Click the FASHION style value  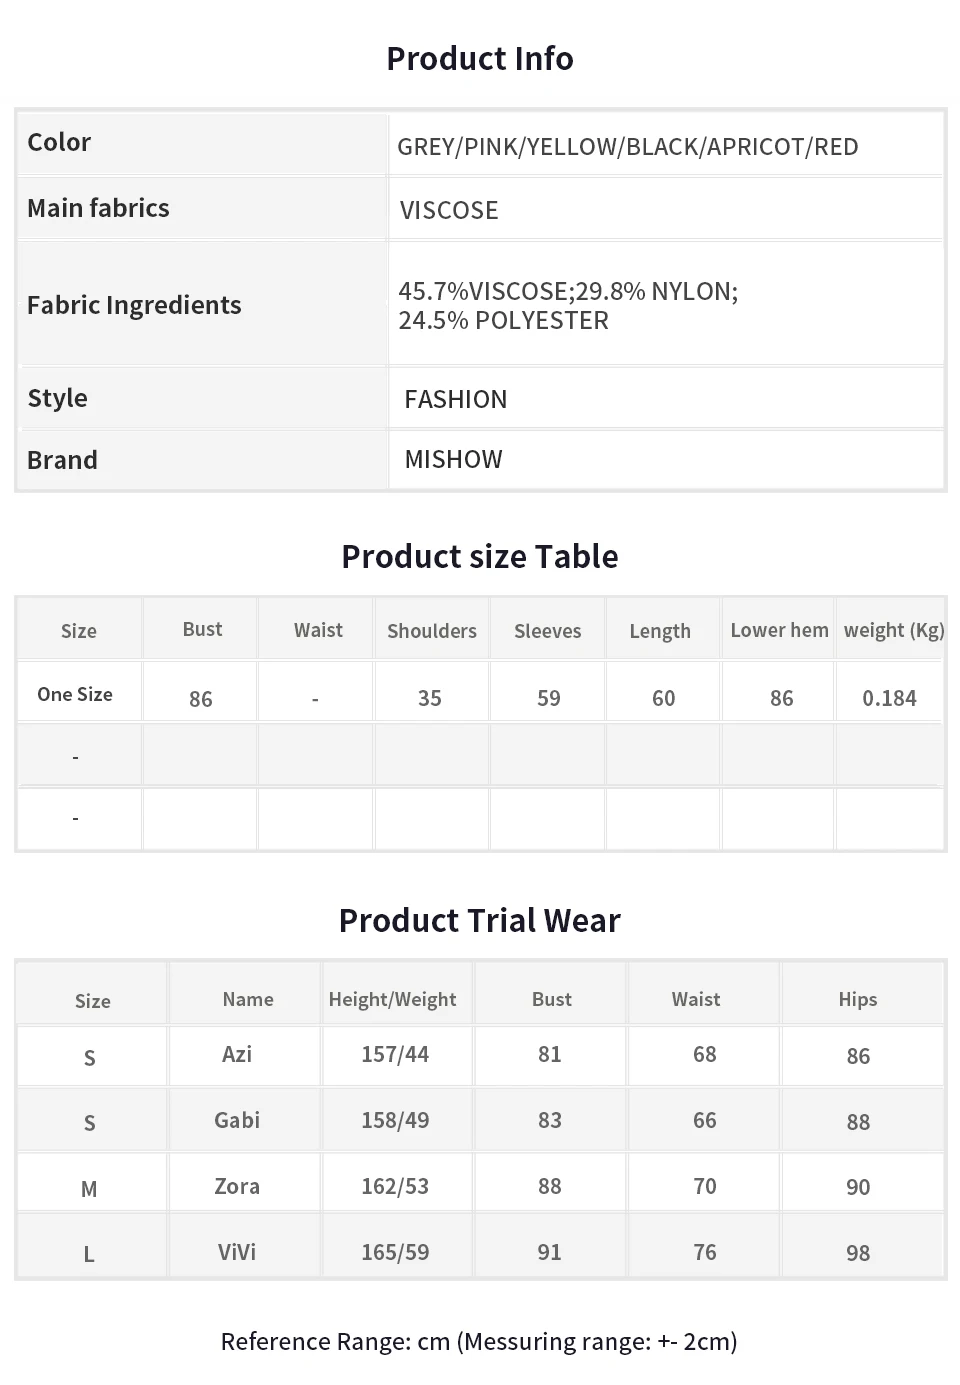[455, 399]
